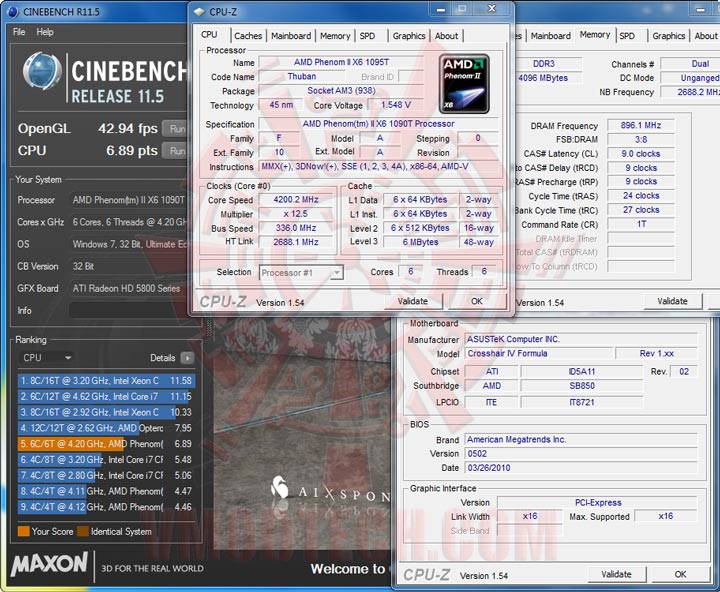
Task: Click the Link Width value x16
Action: (530, 516)
